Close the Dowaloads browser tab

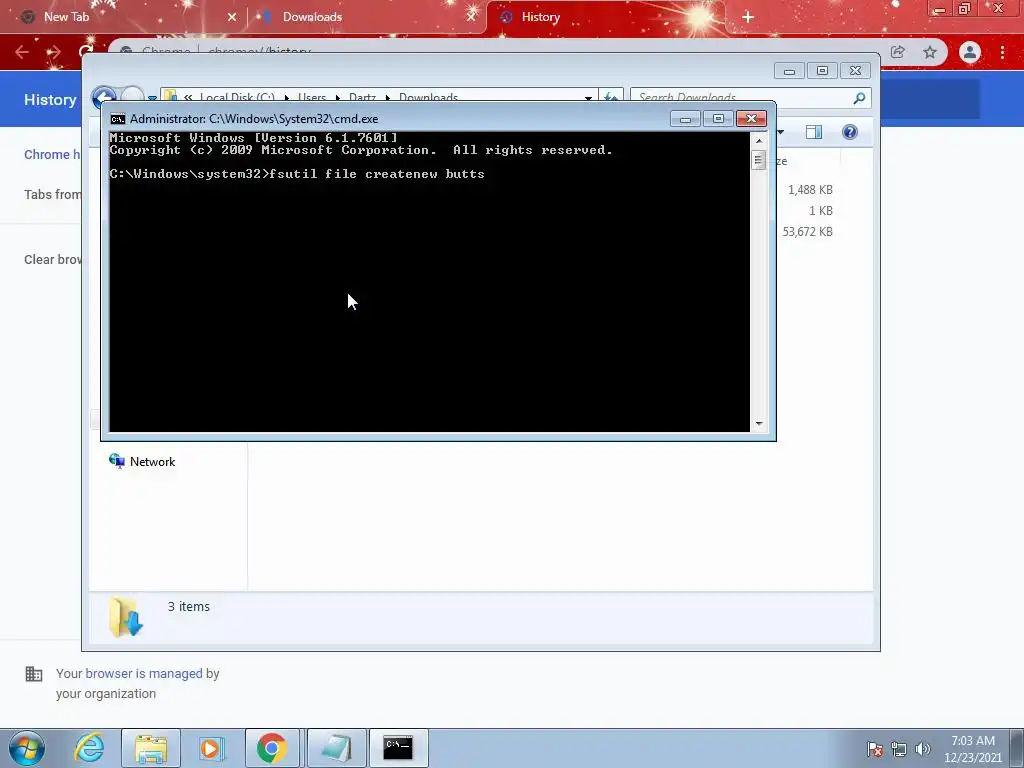[472, 17]
